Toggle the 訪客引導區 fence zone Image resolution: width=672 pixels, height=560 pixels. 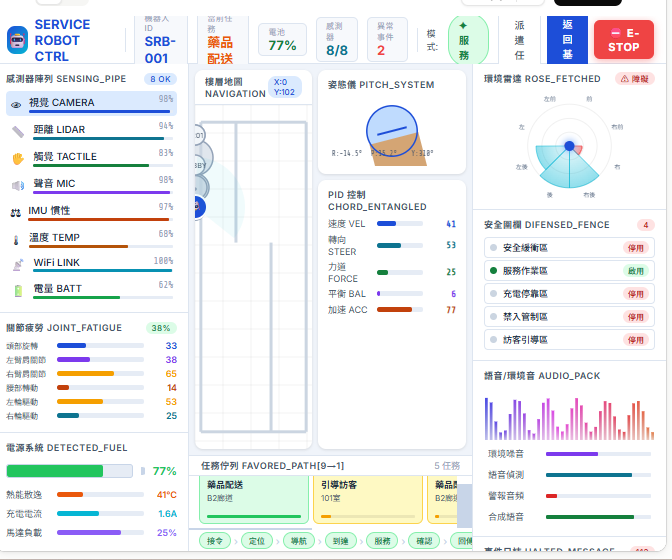(x=569, y=340)
